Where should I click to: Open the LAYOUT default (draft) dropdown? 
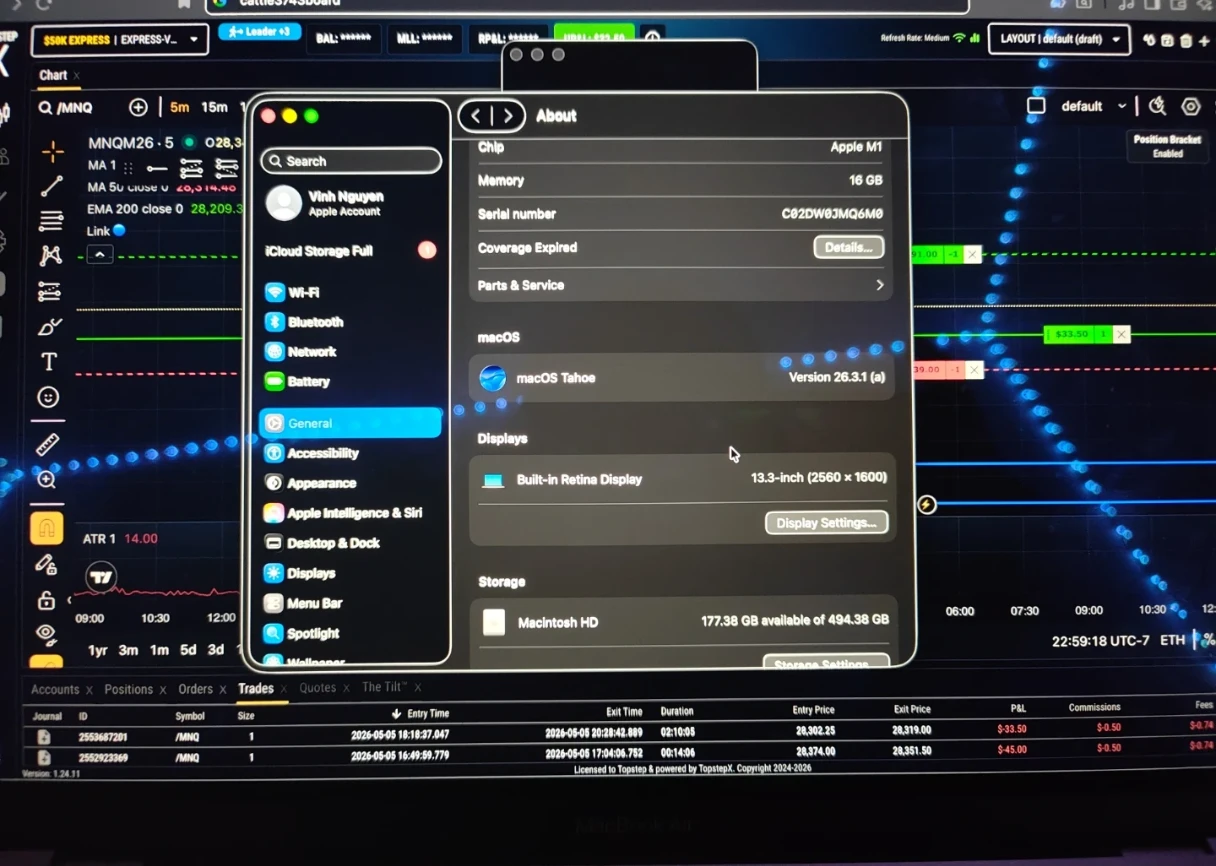1059,39
